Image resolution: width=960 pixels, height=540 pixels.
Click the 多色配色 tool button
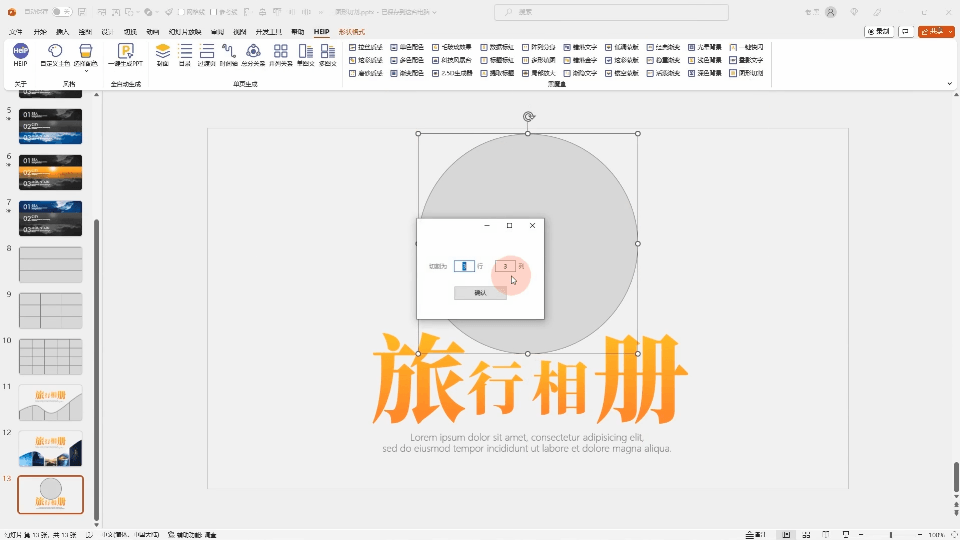pyautogui.click(x=407, y=60)
